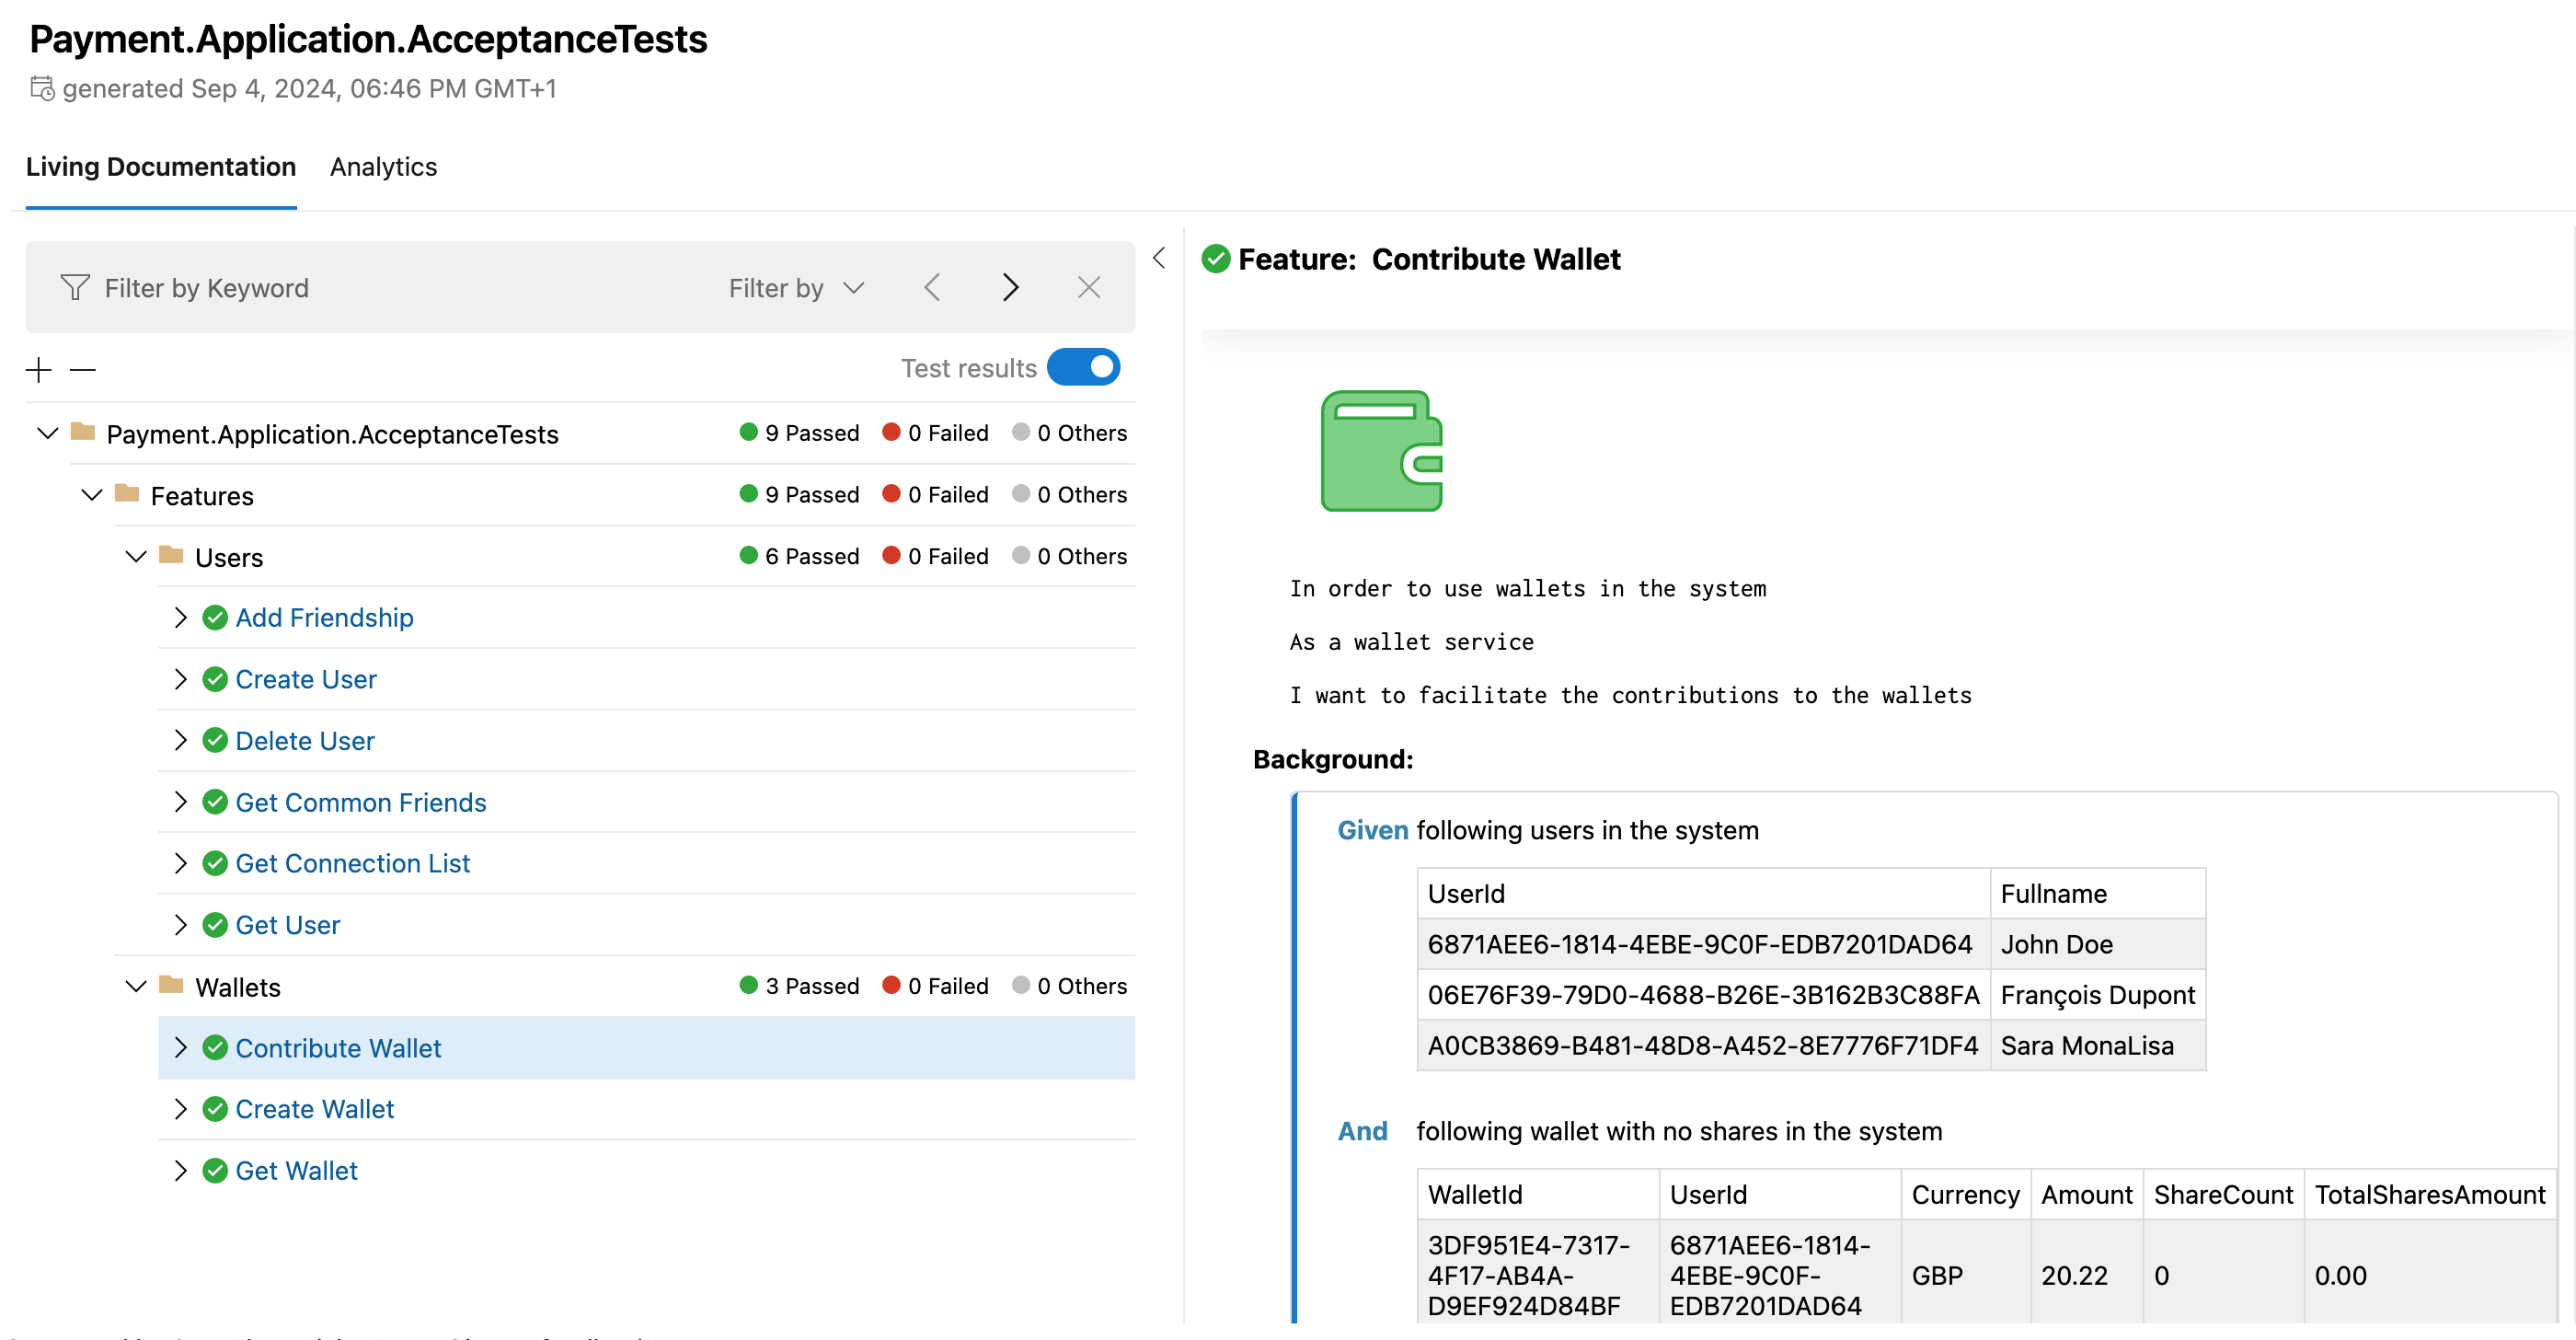Expand the Contribute Wallet feature

[180, 1048]
